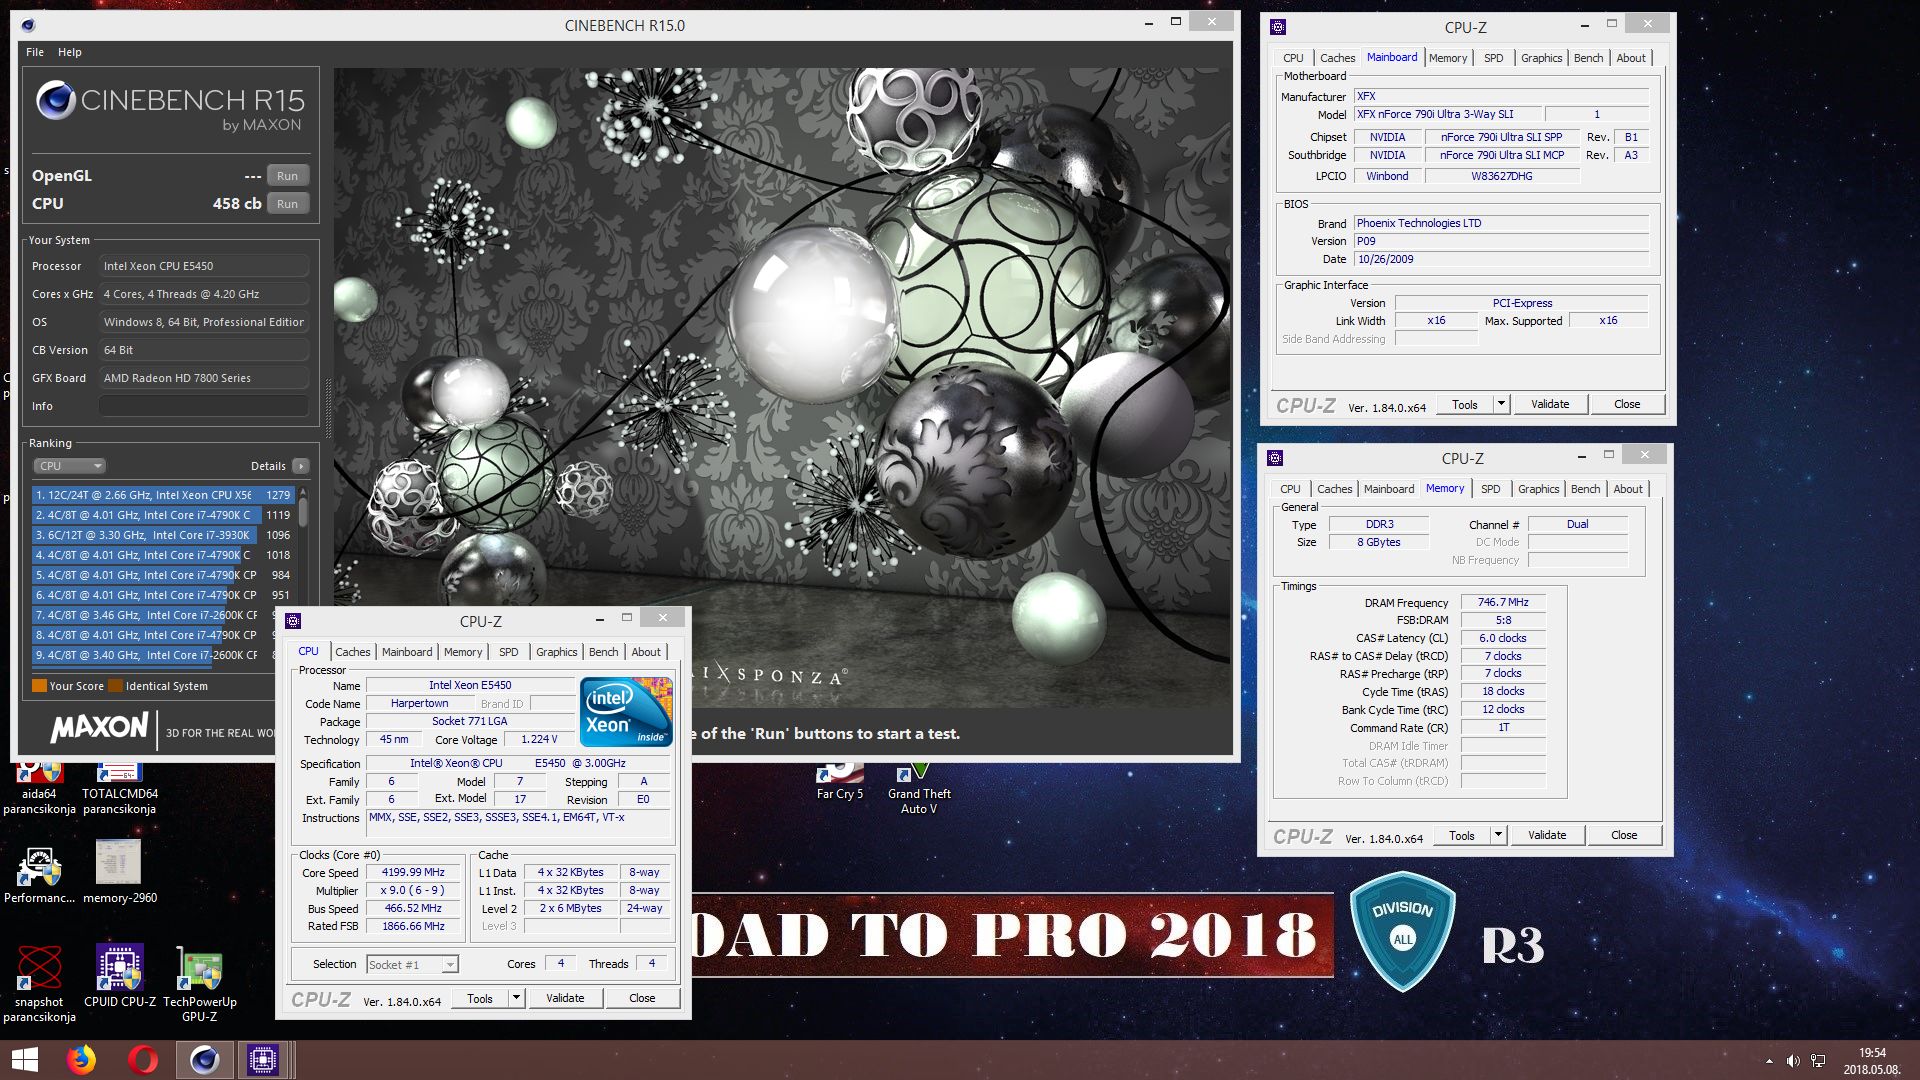
Task: Select ranking entry 12C/24T Xeon X5650
Action: pos(163,495)
